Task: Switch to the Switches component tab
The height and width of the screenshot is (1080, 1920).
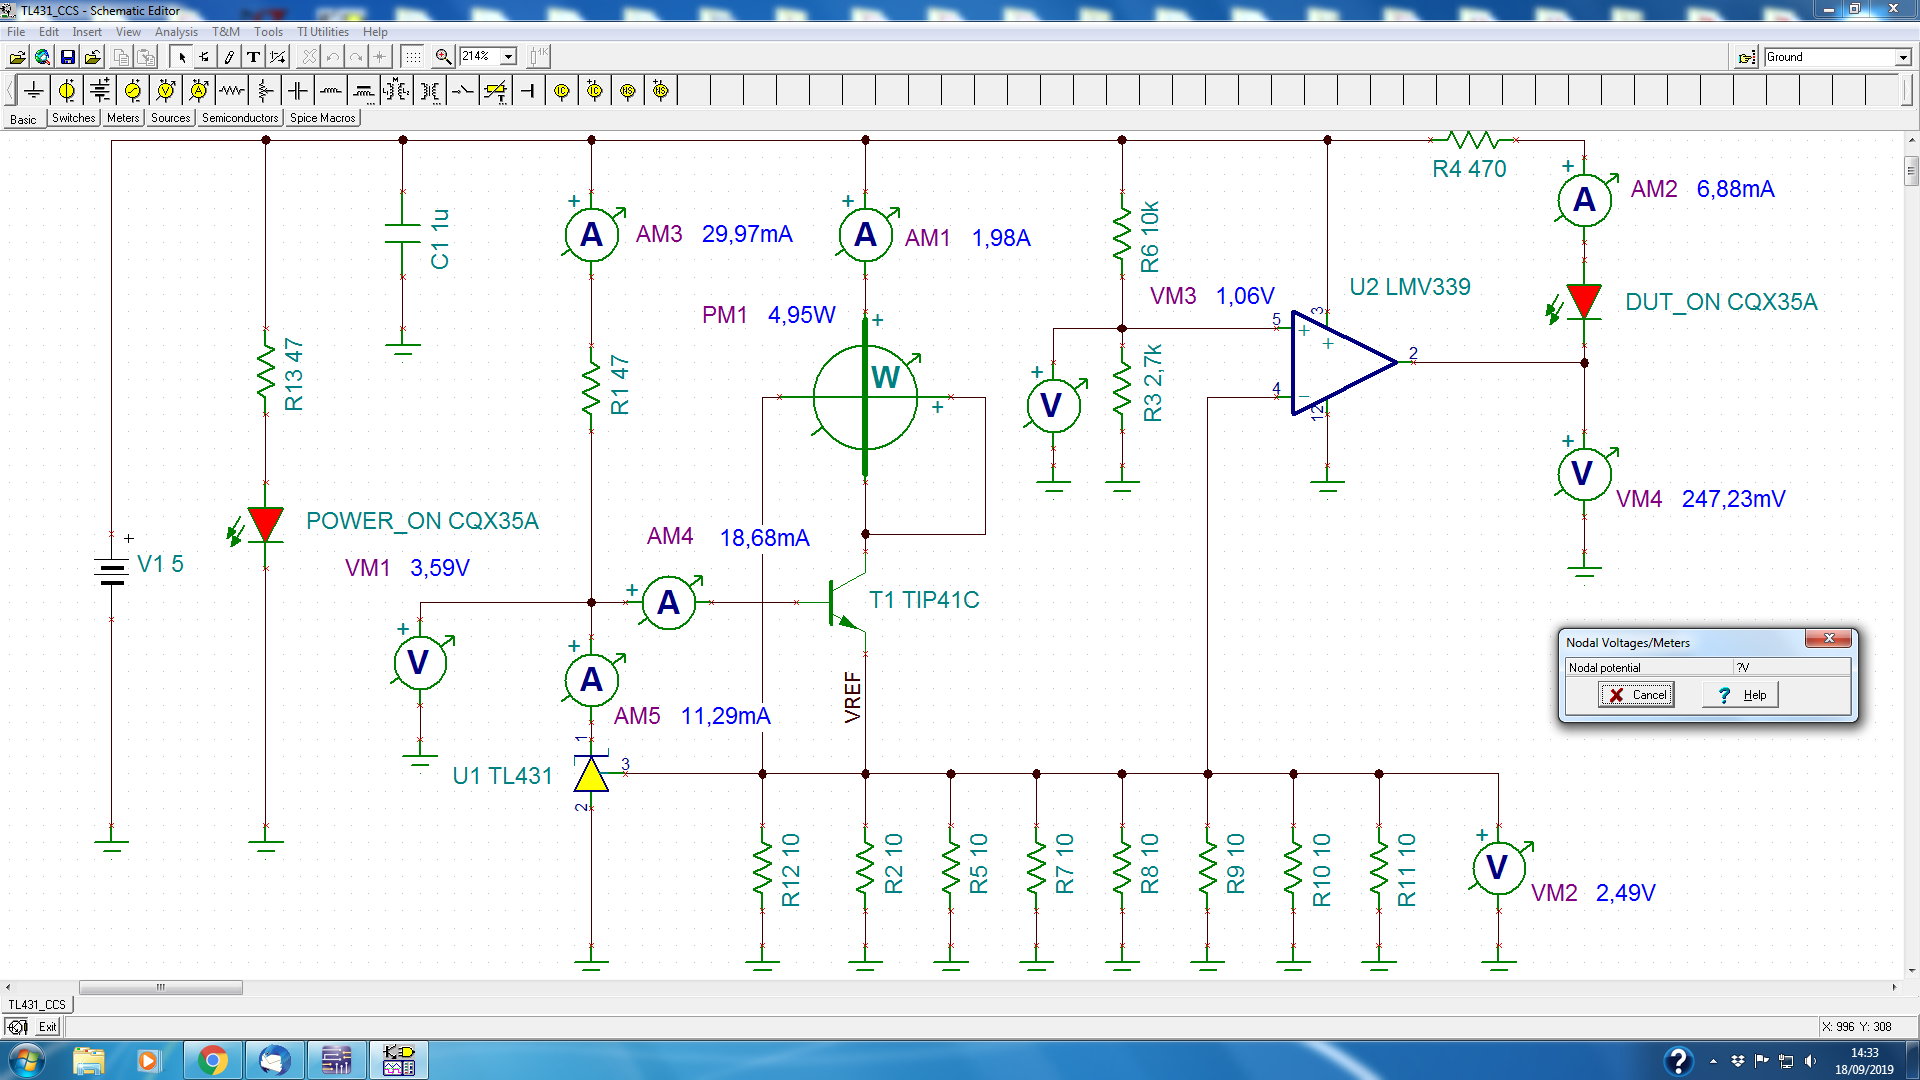Action: coord(73,118)
